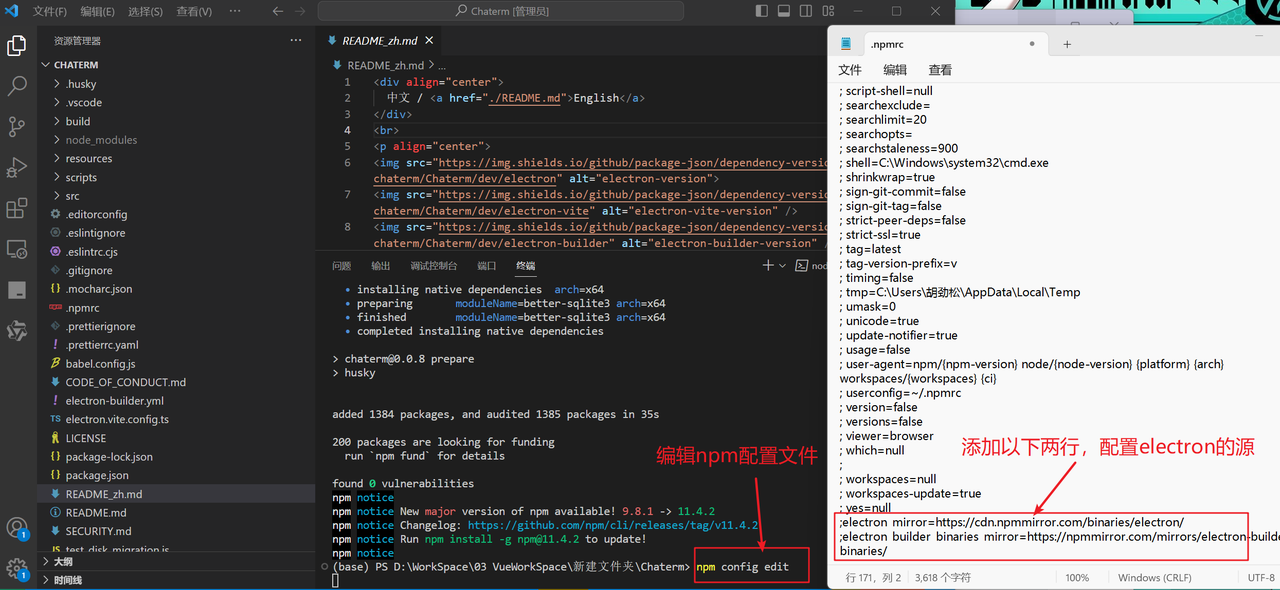Open the 文件(F) menu in VS Code
This screenshot has width=1280, height=590.
[x=50, y=11]
